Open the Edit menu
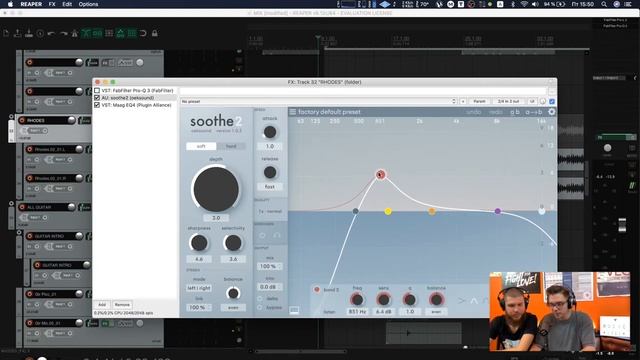Screen dimensions: 640x360 pyautogui.click(x=67, y=4)
